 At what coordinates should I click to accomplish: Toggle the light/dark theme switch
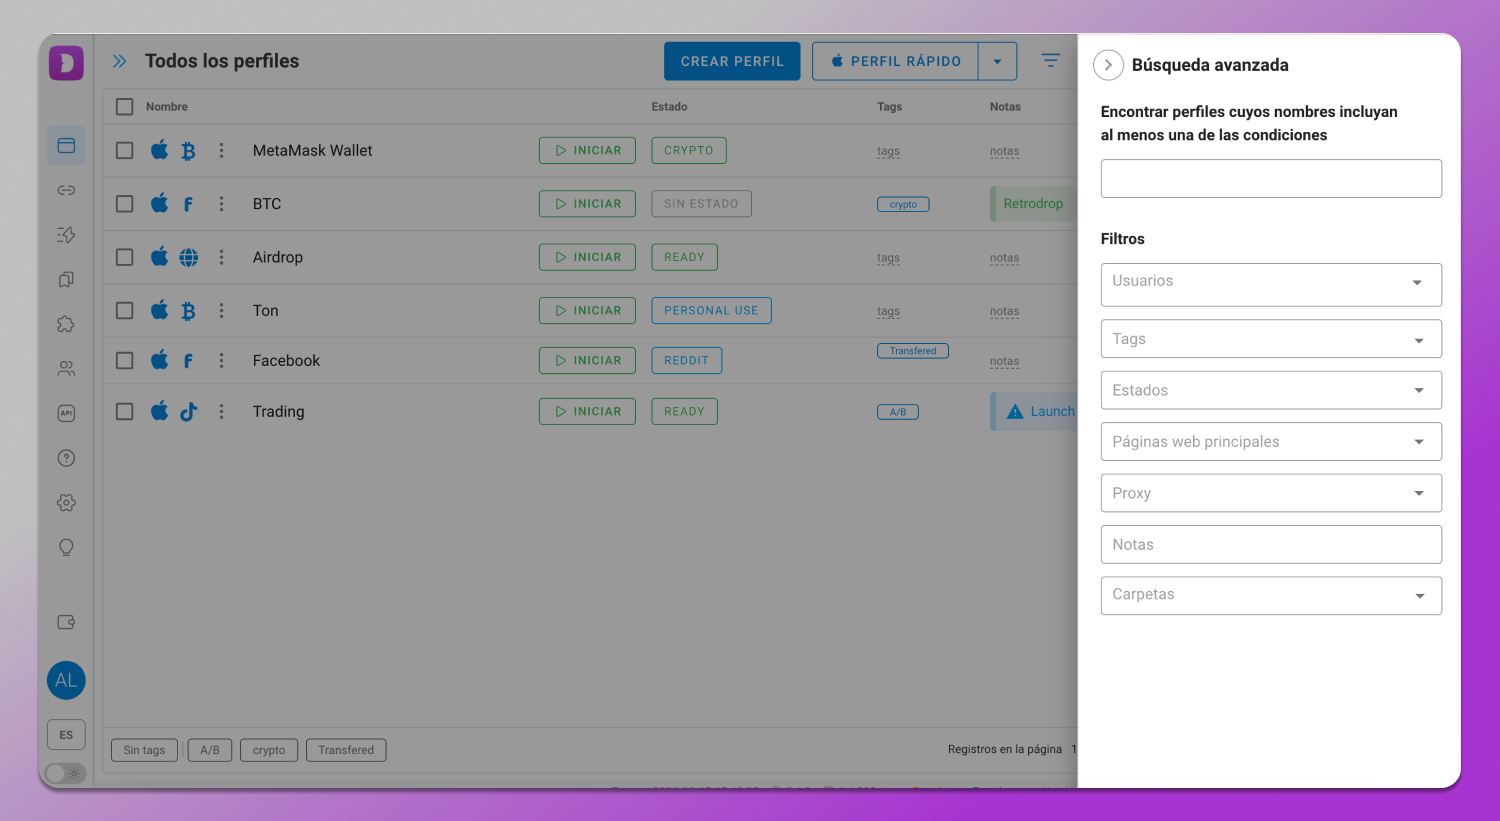pos(66,773)
